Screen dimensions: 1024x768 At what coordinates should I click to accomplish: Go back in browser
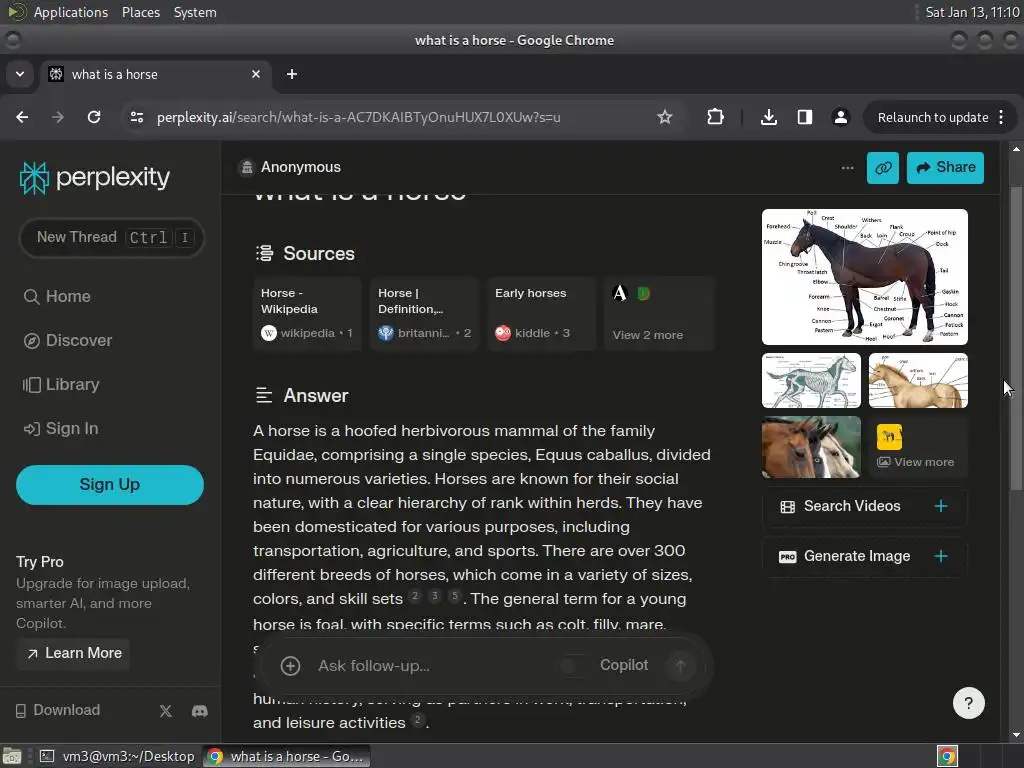pos(22,117)
